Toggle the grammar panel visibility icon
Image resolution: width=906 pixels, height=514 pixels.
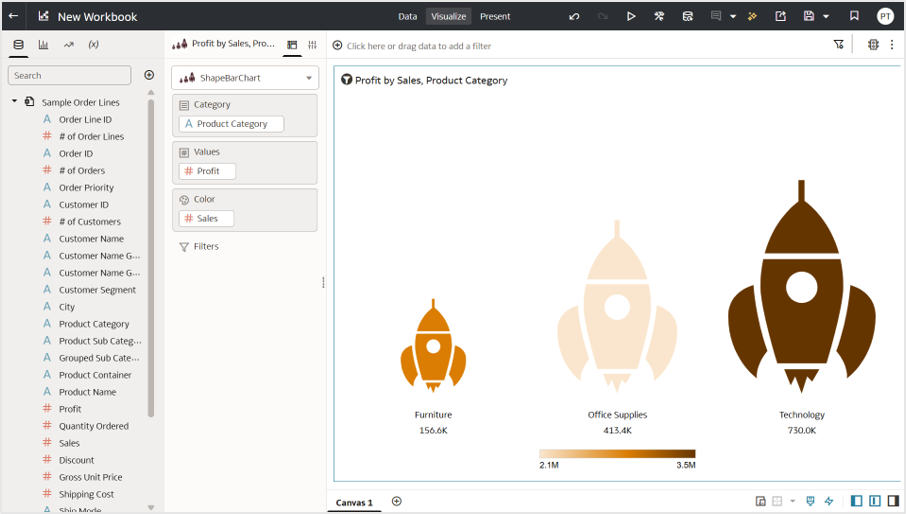(x=875, y=501)
